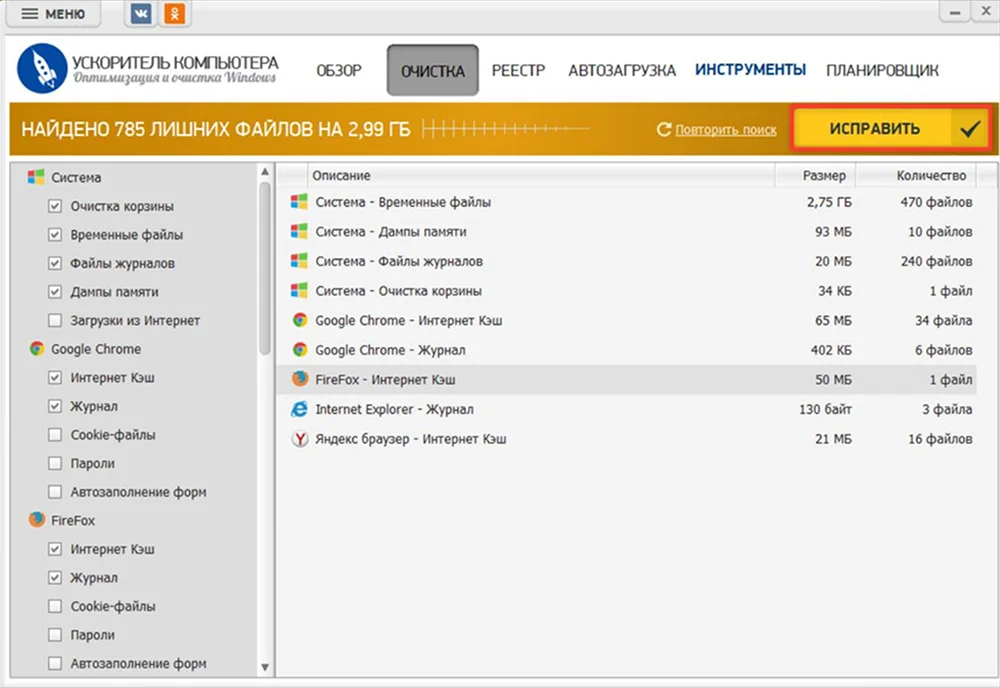Click the Firefox icon in the left sidebar
The height and width of the screenshot is (688, 1000).
click(x=37, y=521)
